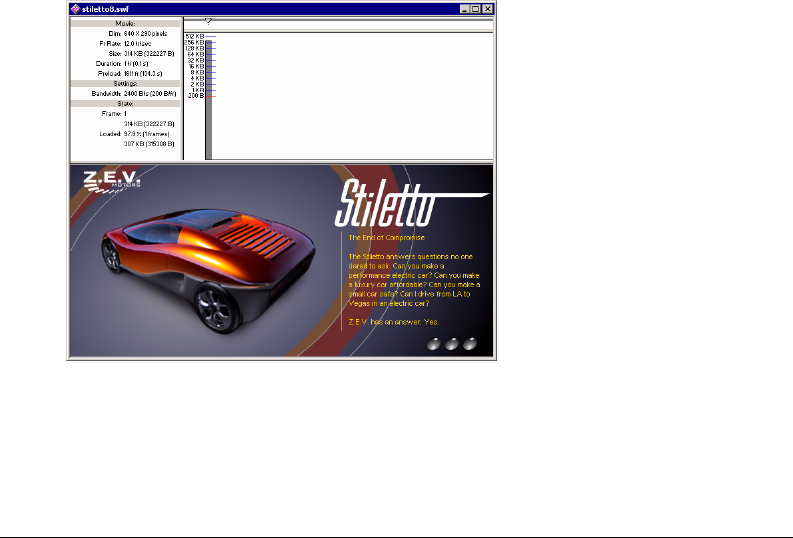
Task: Select 'The End of Compromise' tagline
Action: [x=387, y=238]
